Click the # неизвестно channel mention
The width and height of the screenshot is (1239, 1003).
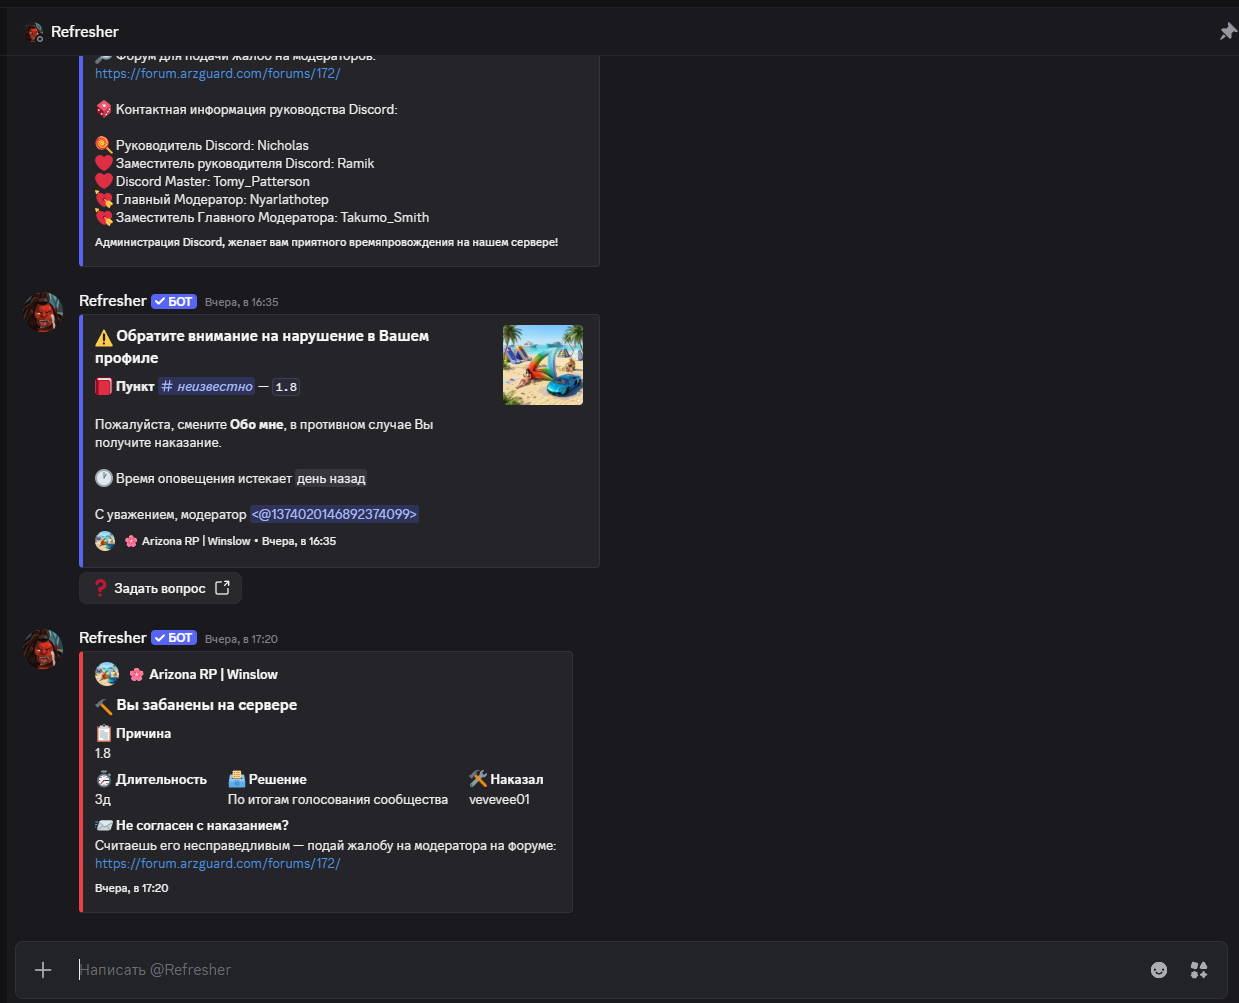(x=206, y=386)
